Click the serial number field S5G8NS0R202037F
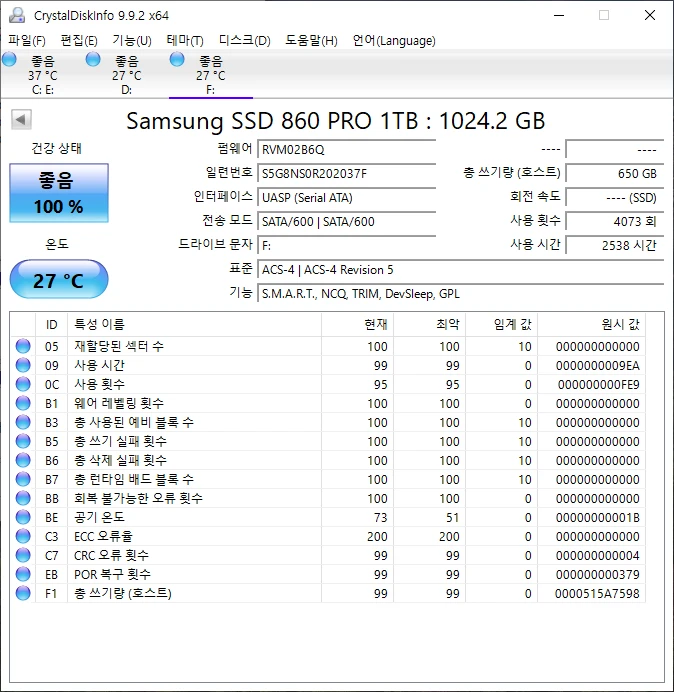Image resolution: width=674 pixels, height=692 pixels. click(x=346, y=173)
